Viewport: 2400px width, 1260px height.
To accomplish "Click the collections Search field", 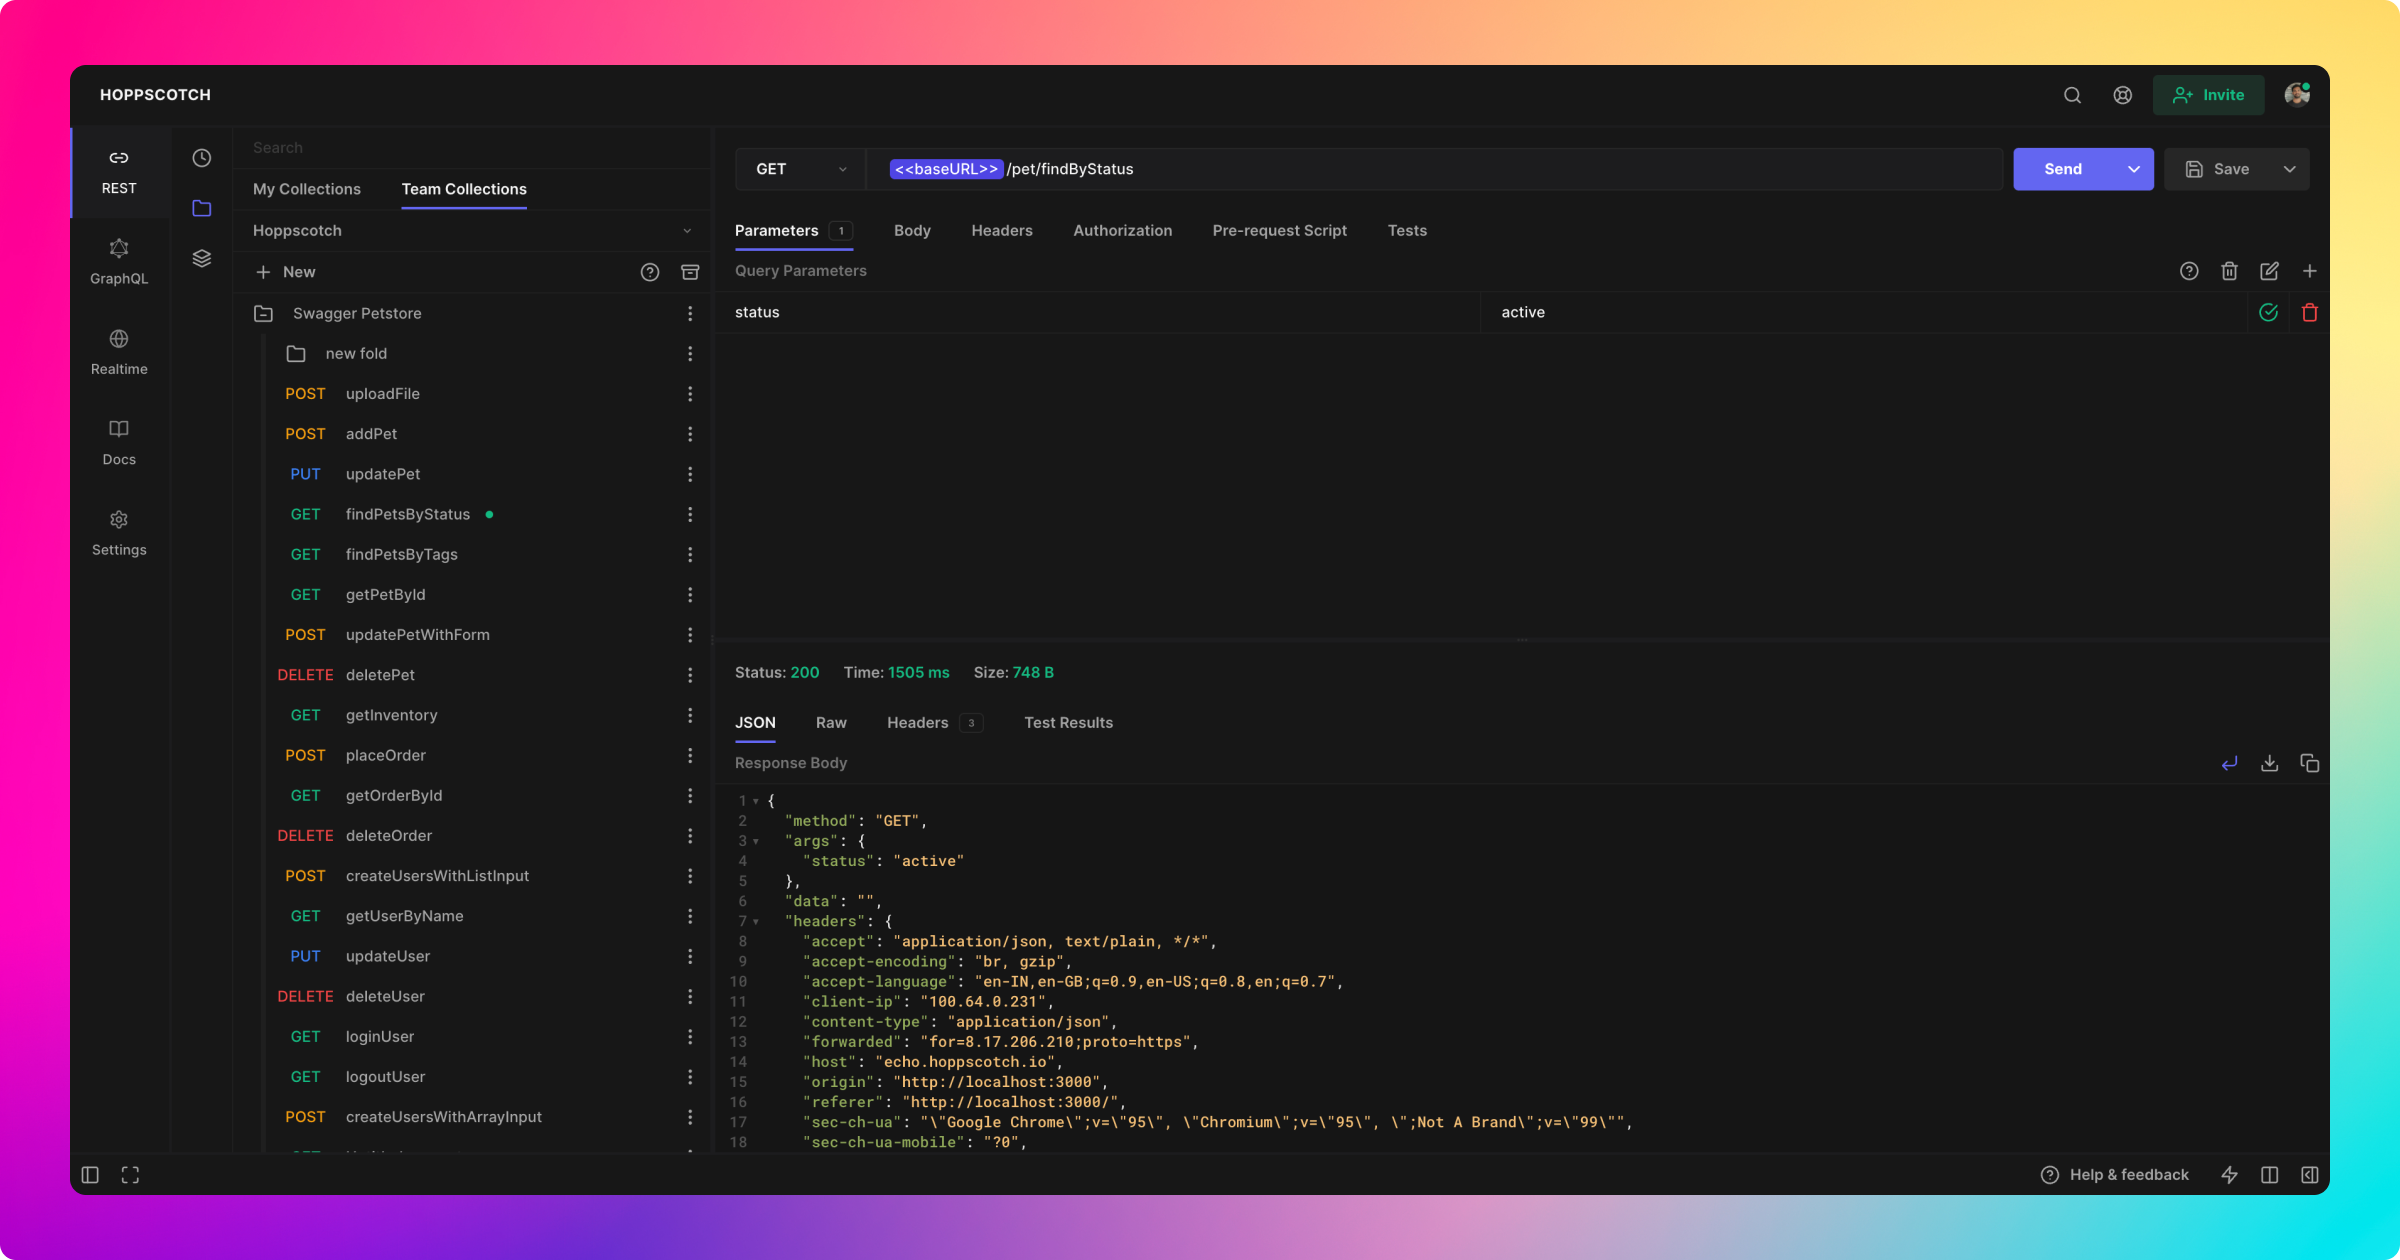I will click(x=470, y=148).
